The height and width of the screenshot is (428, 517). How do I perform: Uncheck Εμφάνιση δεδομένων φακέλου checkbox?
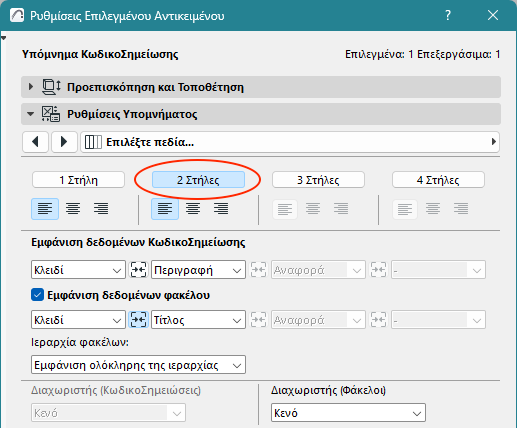pyautogui.click(x=37, y=295)
